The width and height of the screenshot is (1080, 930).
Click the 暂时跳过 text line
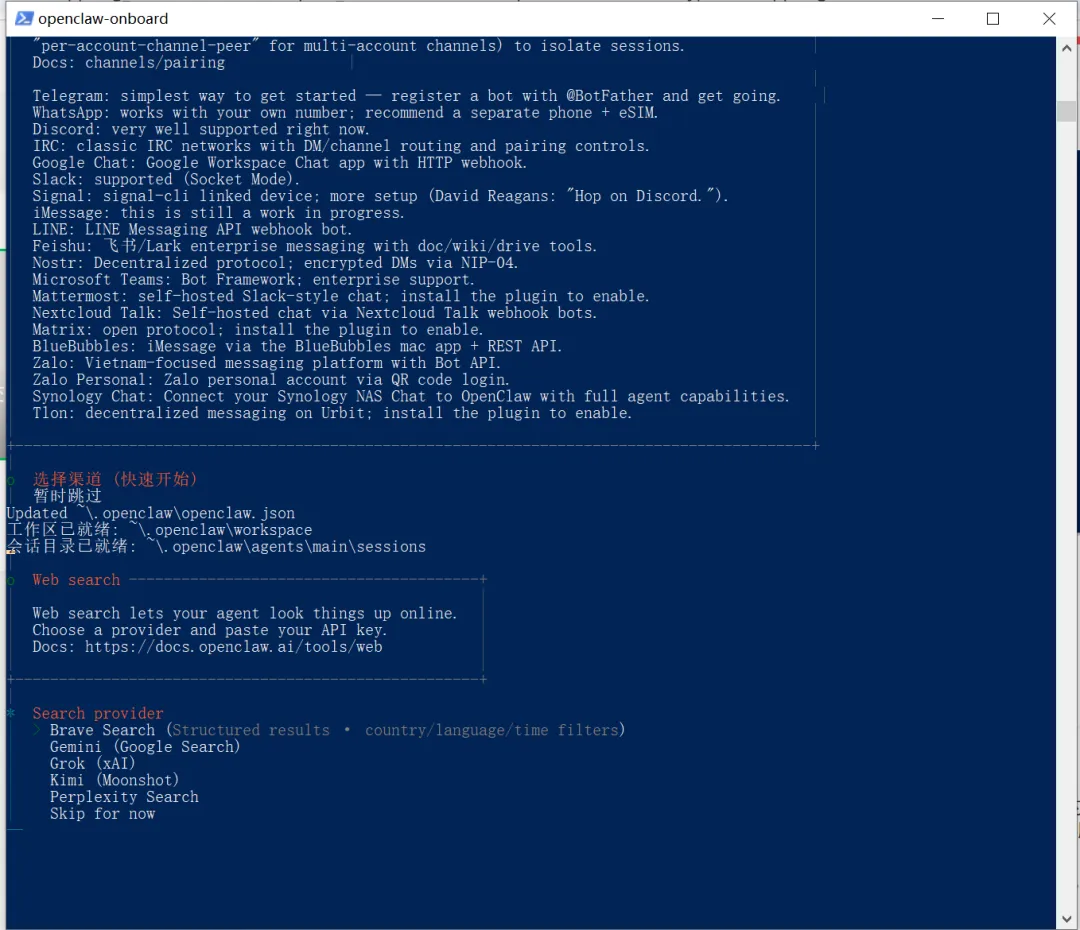67,496
